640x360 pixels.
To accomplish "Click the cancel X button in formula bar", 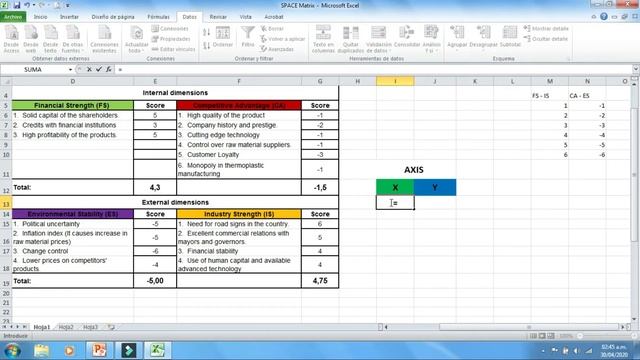I will 89,69.
